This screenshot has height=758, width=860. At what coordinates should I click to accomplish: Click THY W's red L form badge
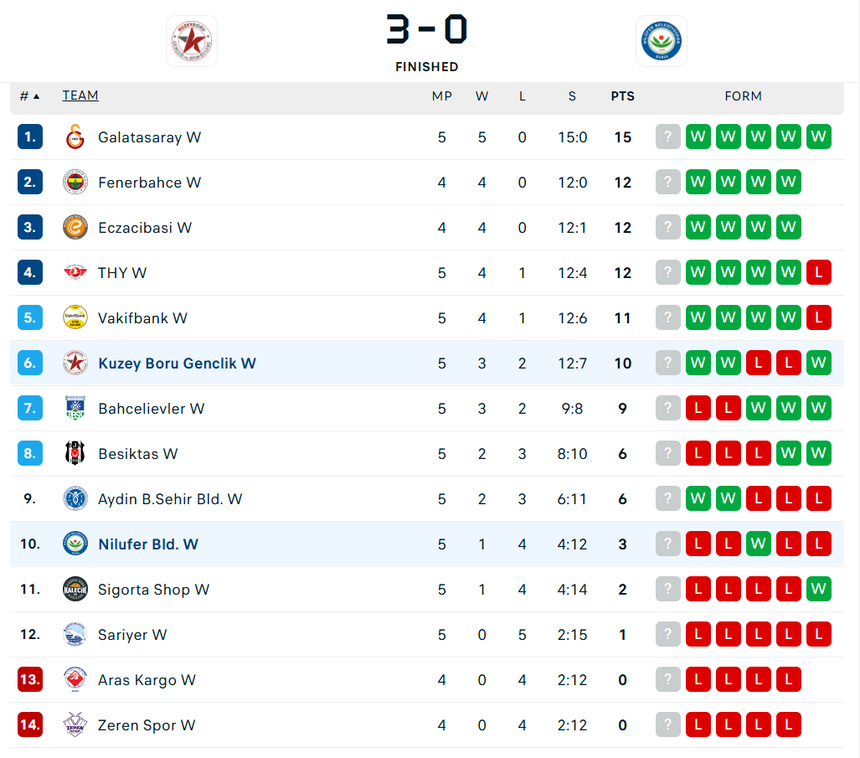pyautogui.click(x=818, y=273)
